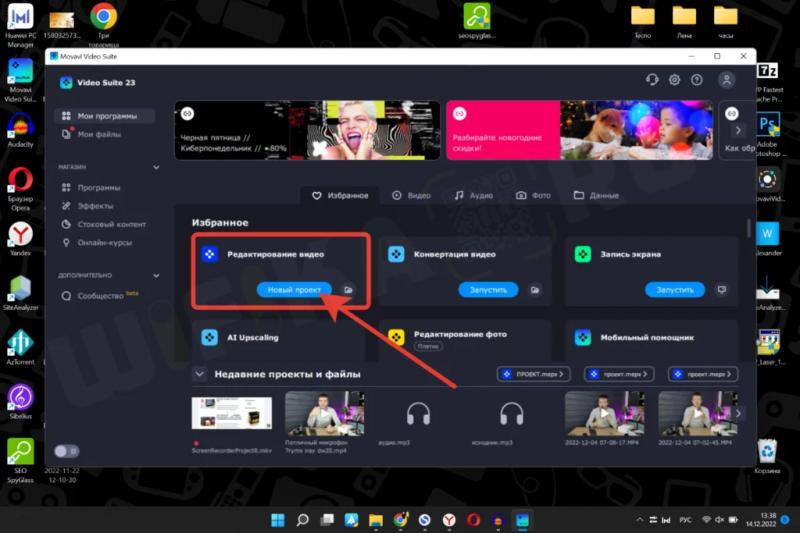Image resolution: width=800 pixels, height=533 pixels.
Task: Open file folder icon next to Новый проект
Action: pos(348,290)
